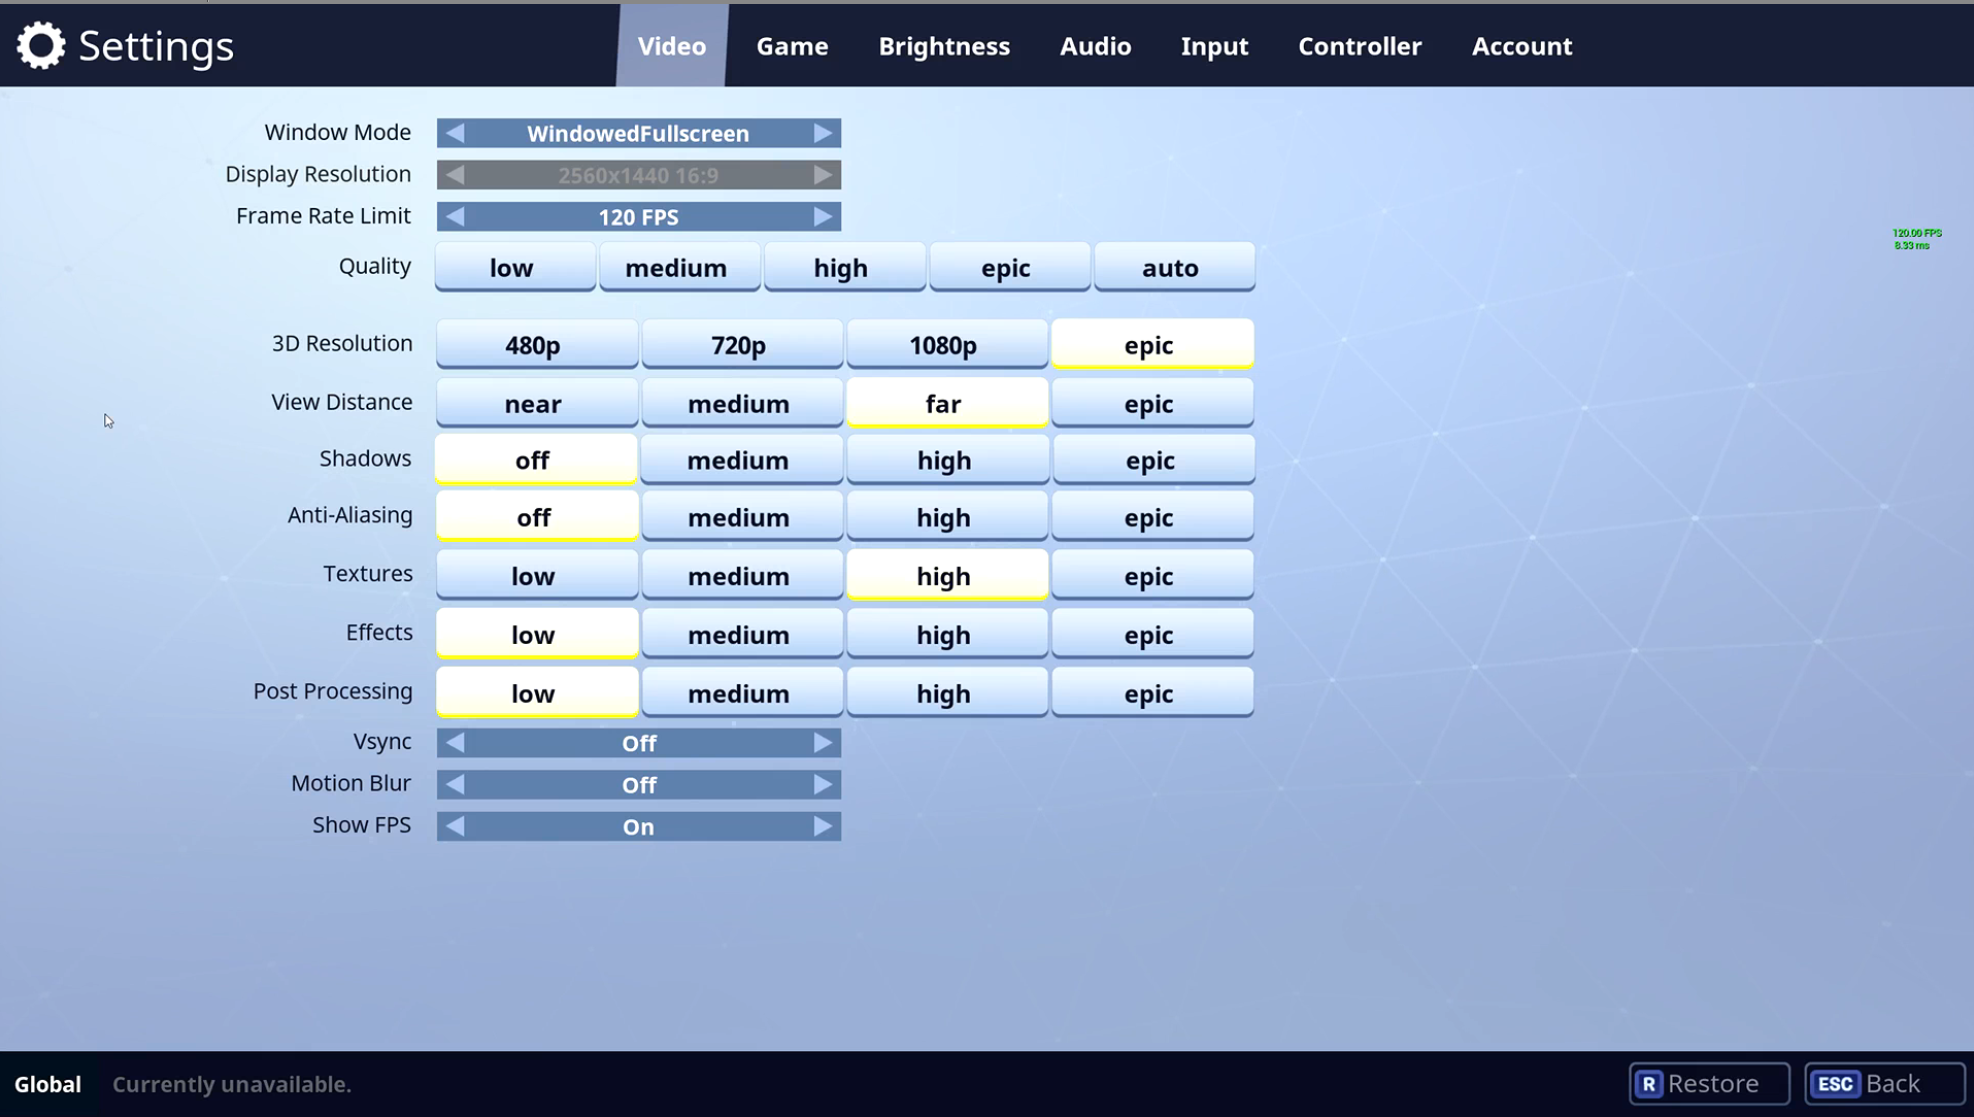The height and width of the screenshot is (1117, 1974).
Task: Advance Window Mode with the right arrow
Action: click(x=823, y=132)
